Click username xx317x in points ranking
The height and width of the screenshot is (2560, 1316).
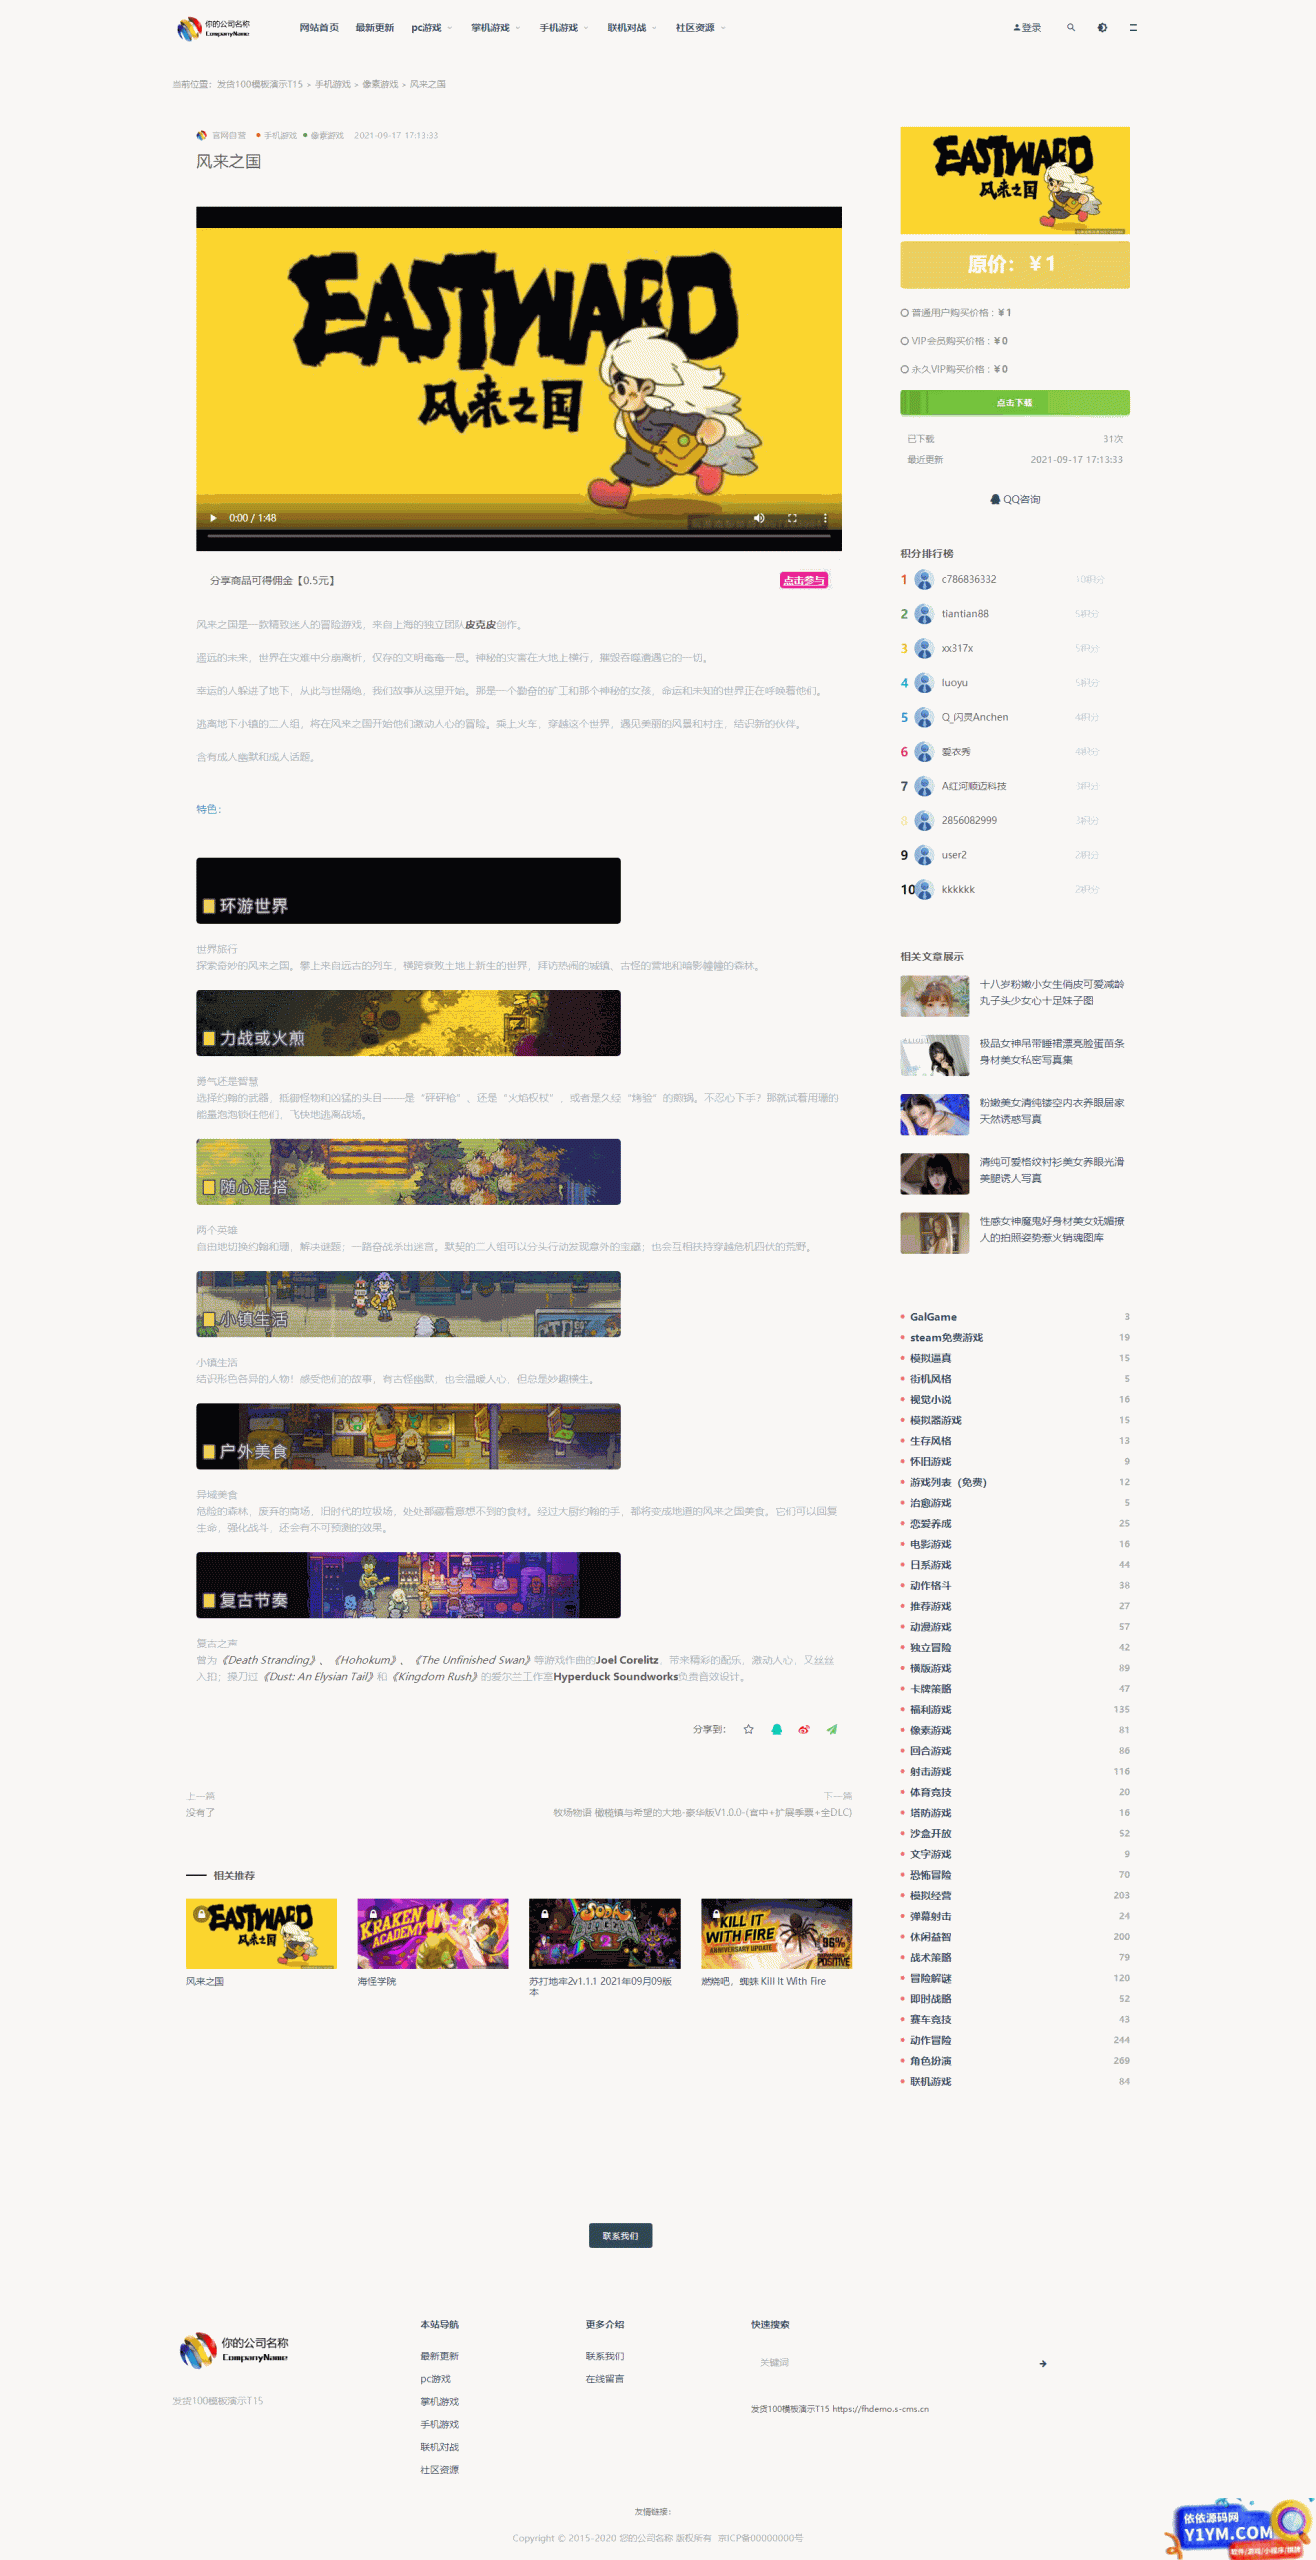tap(957, 648)
